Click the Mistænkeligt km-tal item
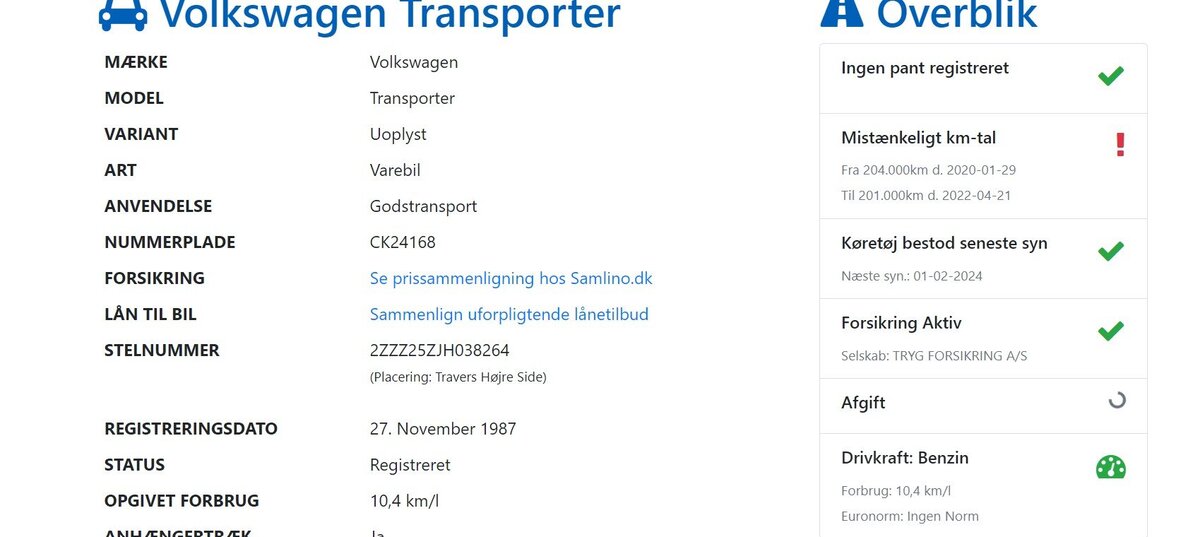1200x537 pixels. tap(918, 138)
